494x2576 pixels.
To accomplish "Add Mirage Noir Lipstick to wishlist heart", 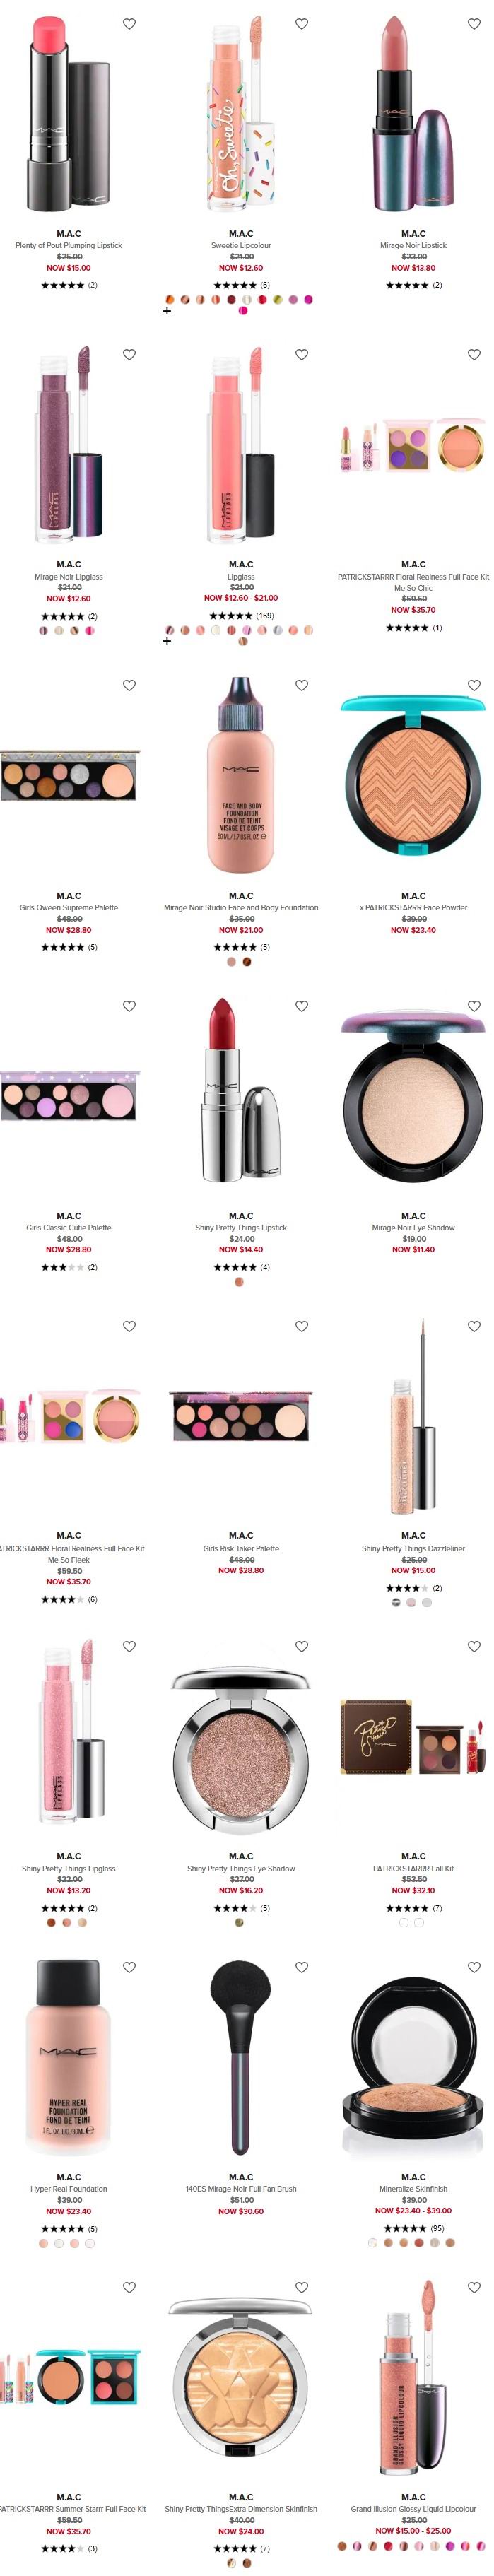I will (474, 24).
